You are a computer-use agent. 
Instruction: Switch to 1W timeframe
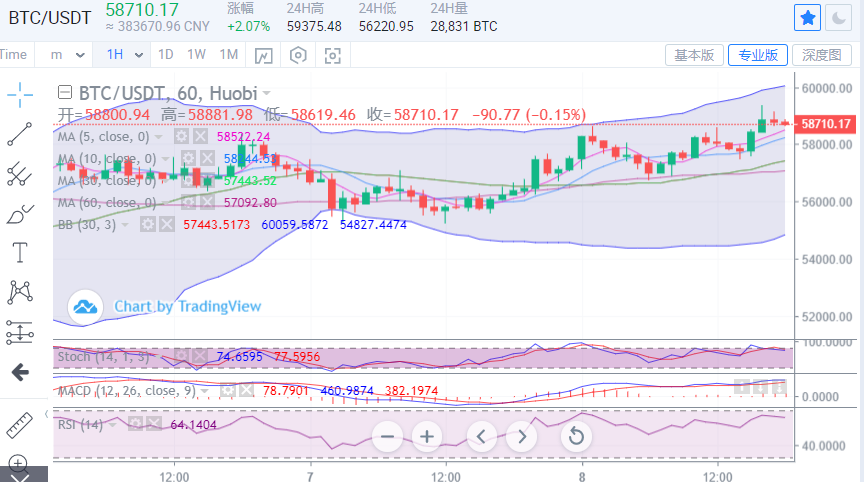(x=196, y=55)
